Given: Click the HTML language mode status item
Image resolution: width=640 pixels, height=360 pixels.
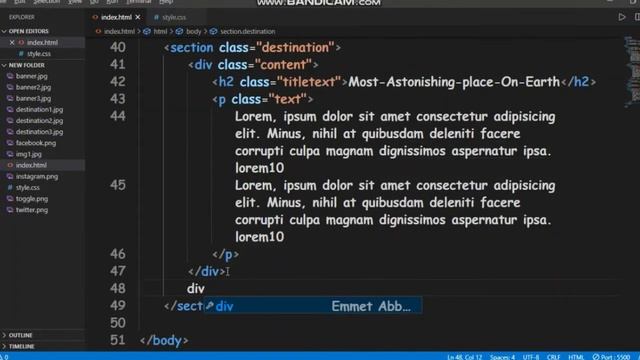Looking at the screenshot, I should tap(576, 357).
